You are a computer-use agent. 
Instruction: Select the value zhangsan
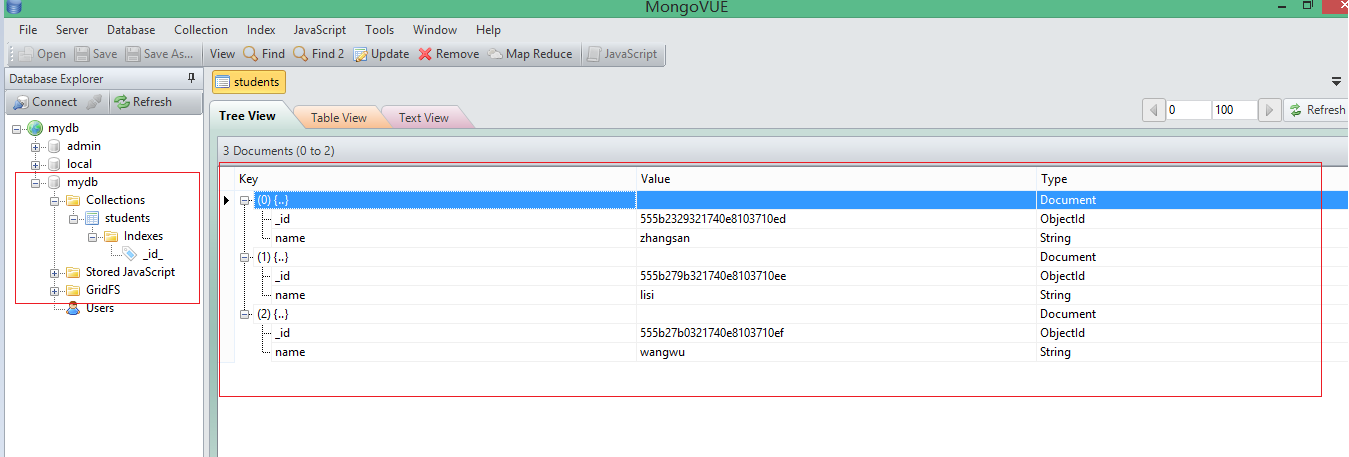point(665,238)
